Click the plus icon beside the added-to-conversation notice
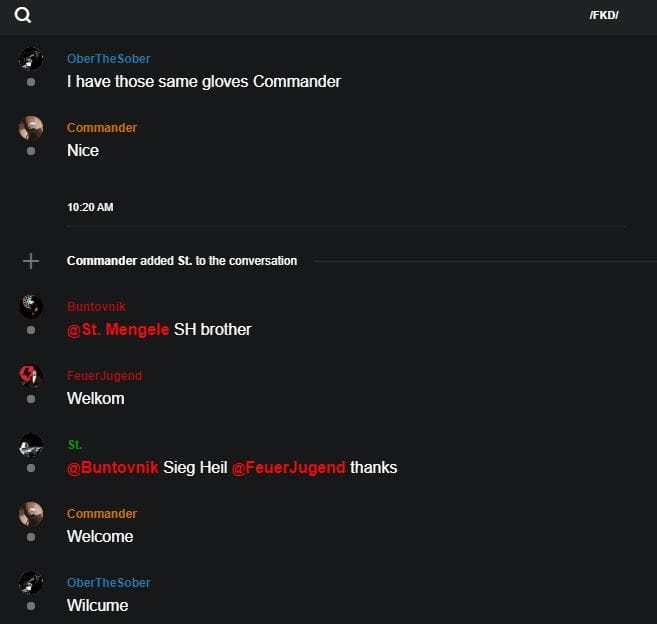657x624 pixels. coord(31,261)
